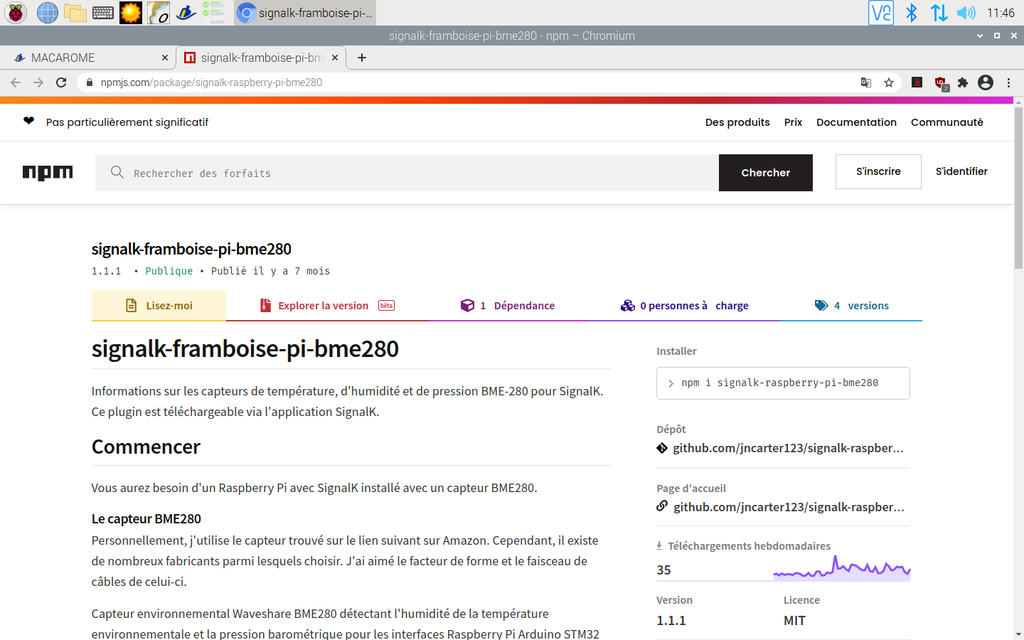Viewport: 1024px width, 640px height.
Task: Click the Commencer section heading
Action: point(146,447)
